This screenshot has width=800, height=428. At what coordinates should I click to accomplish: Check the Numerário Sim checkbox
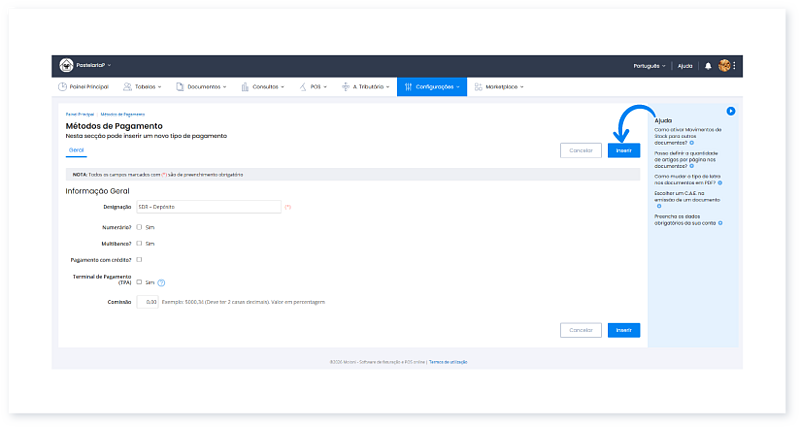pos(139,227)
